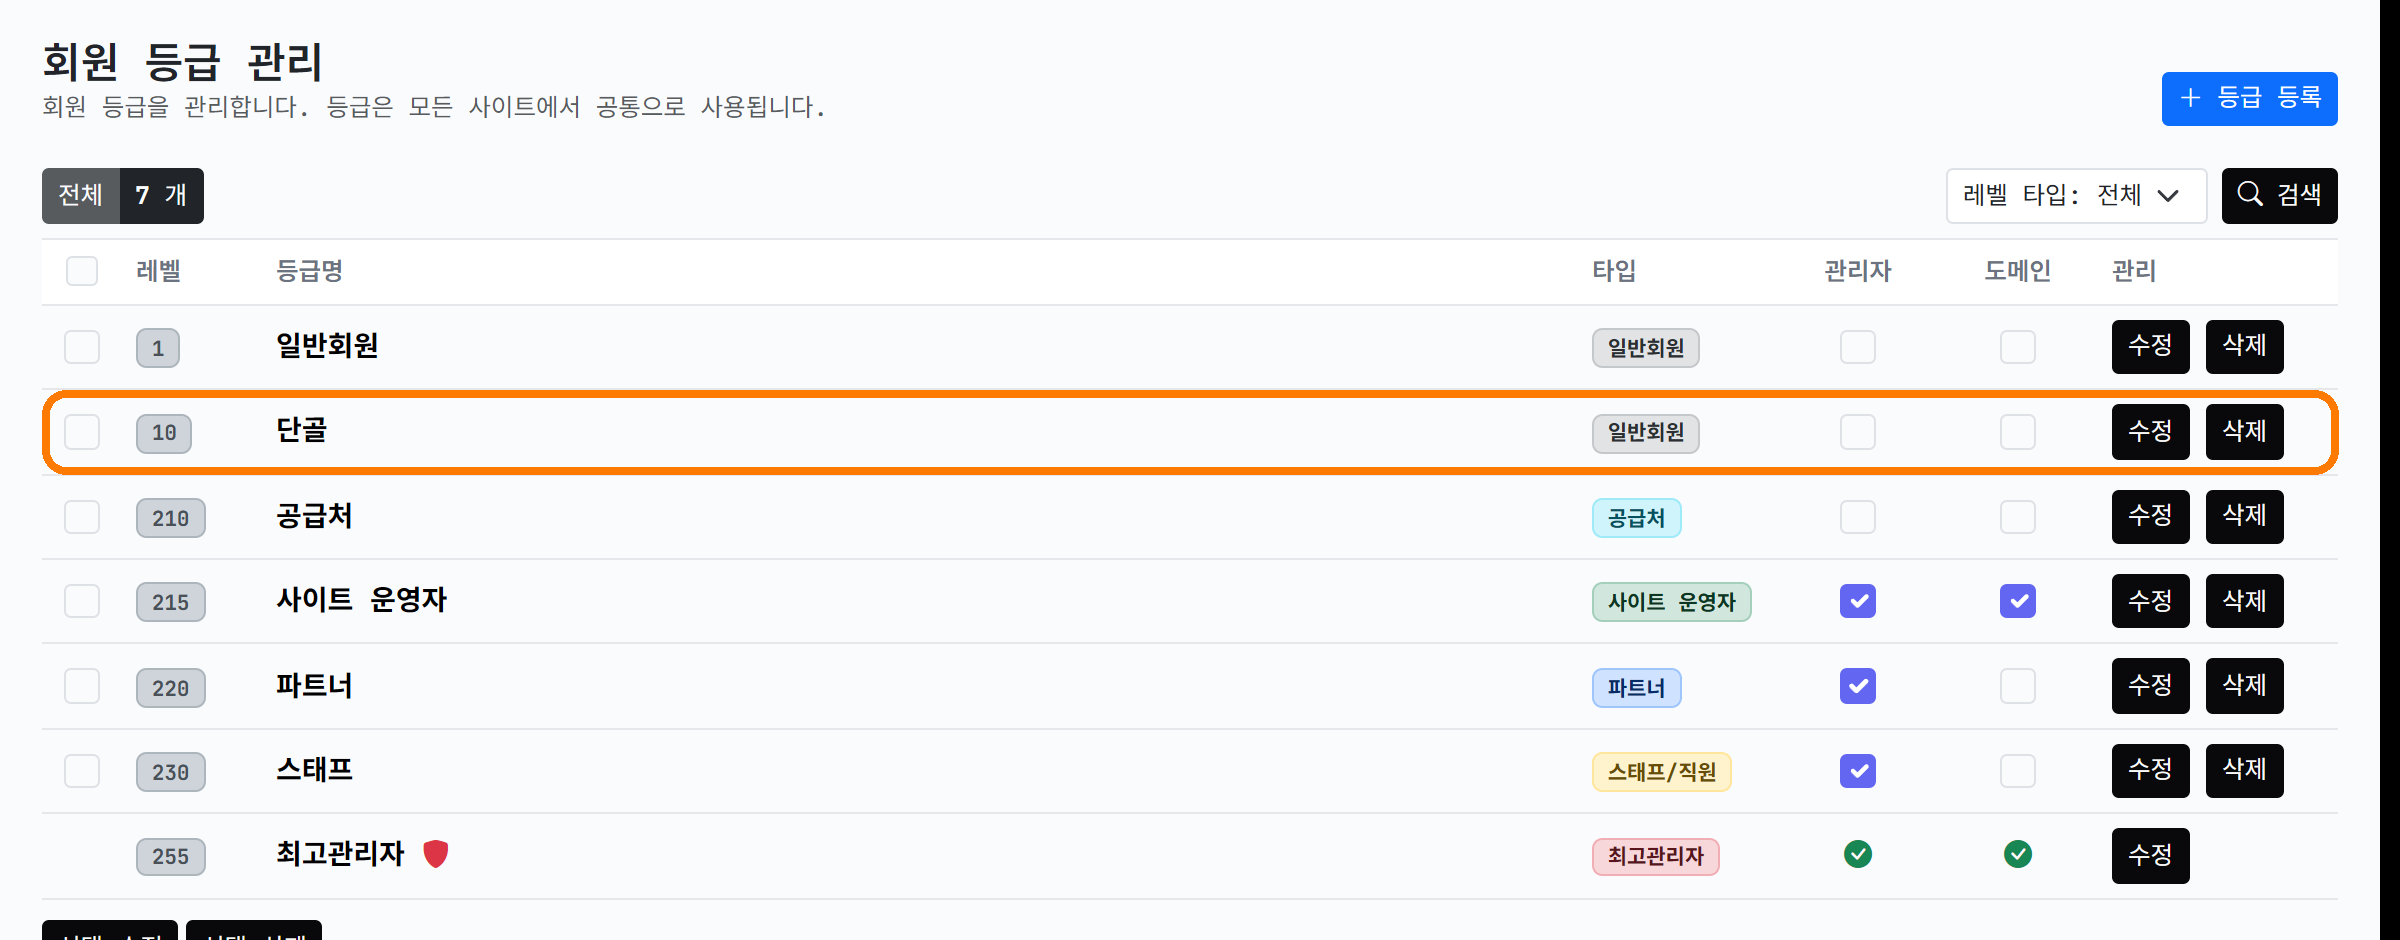Click the level badge 255
Screen dimensions: 2400x940
tap(171, 857)
